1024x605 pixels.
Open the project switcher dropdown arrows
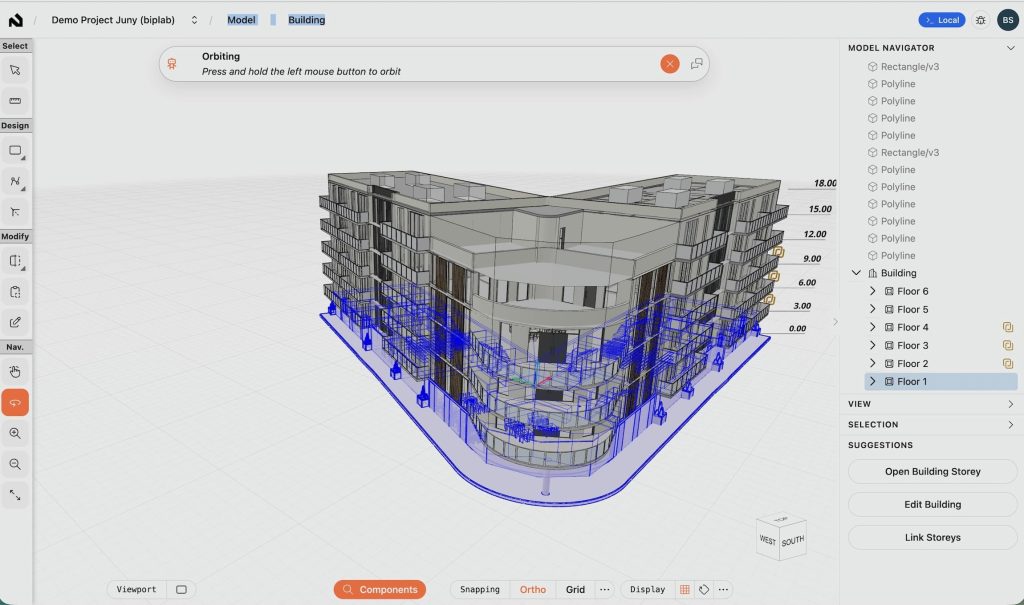pos(194,20)
